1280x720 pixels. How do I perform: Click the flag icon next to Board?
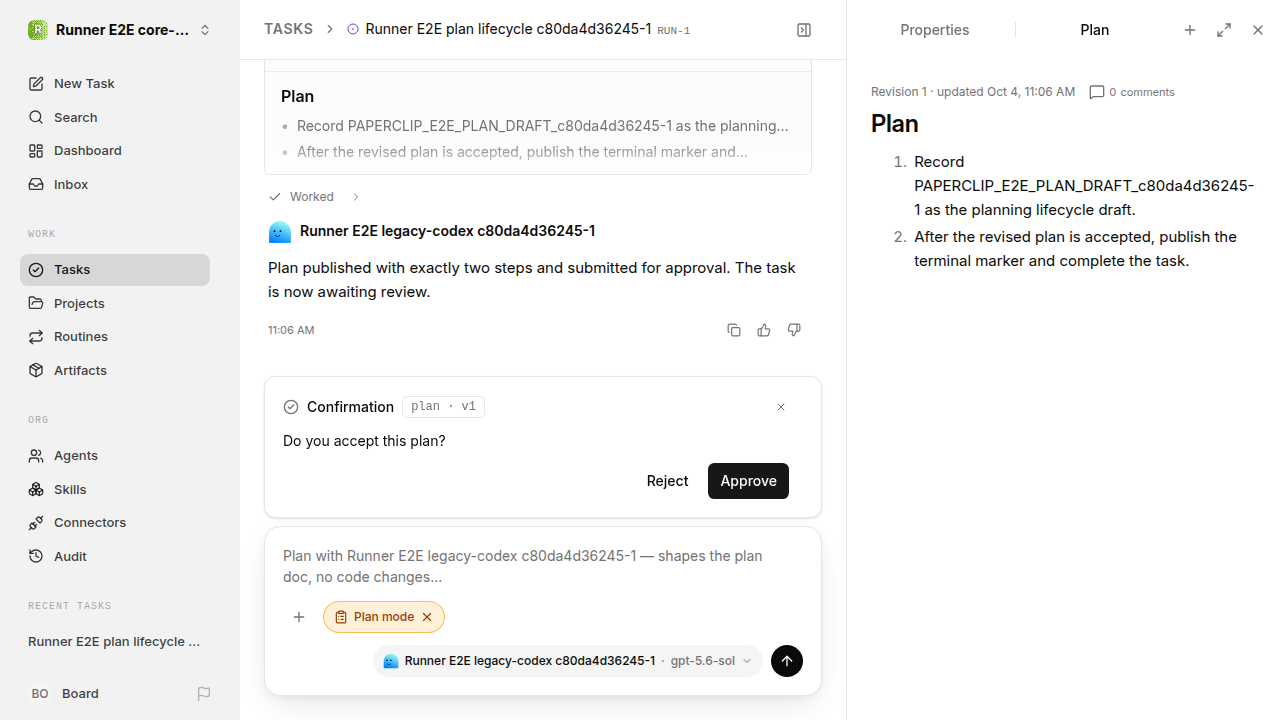(x=204, y=693)
